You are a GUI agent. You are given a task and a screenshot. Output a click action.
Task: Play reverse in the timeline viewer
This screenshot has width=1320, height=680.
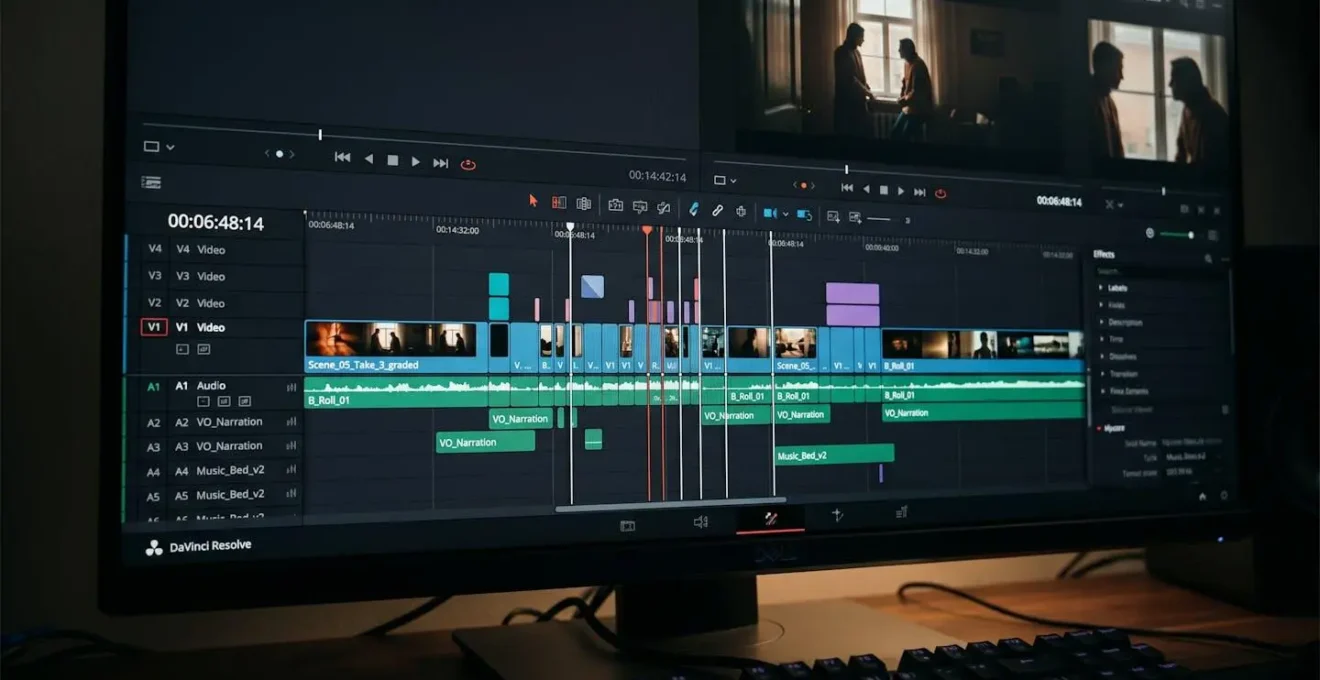click(x=866, y=189)
